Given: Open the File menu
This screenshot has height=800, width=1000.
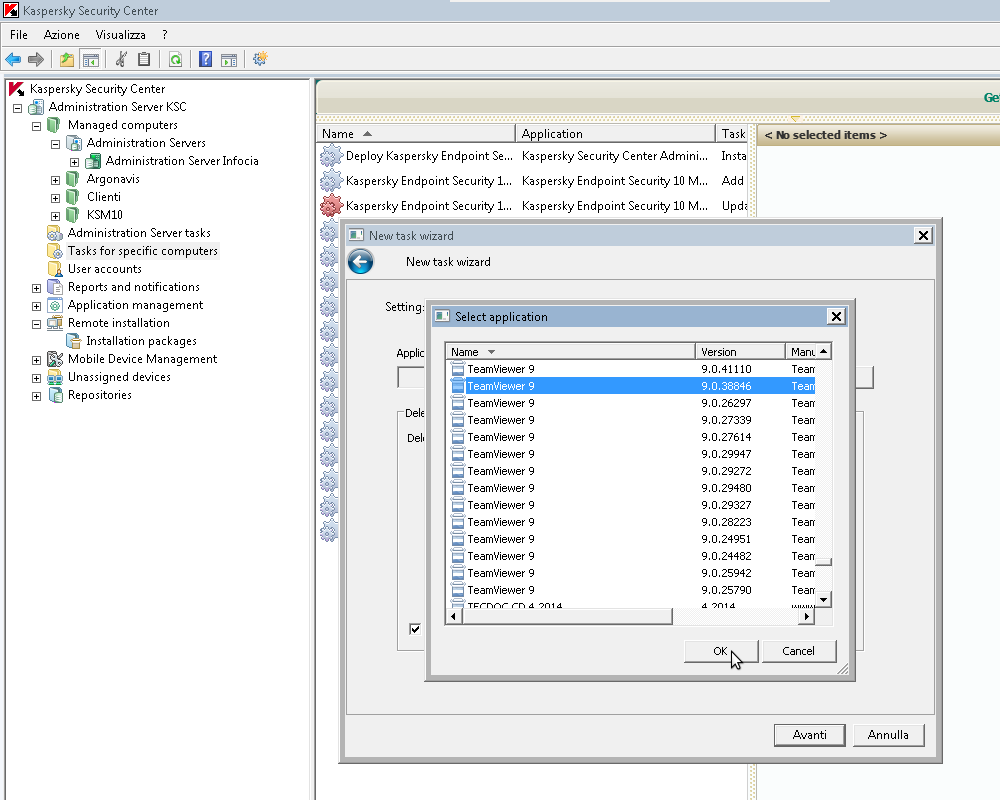Looking at the screenshot, I should [18, 34].
